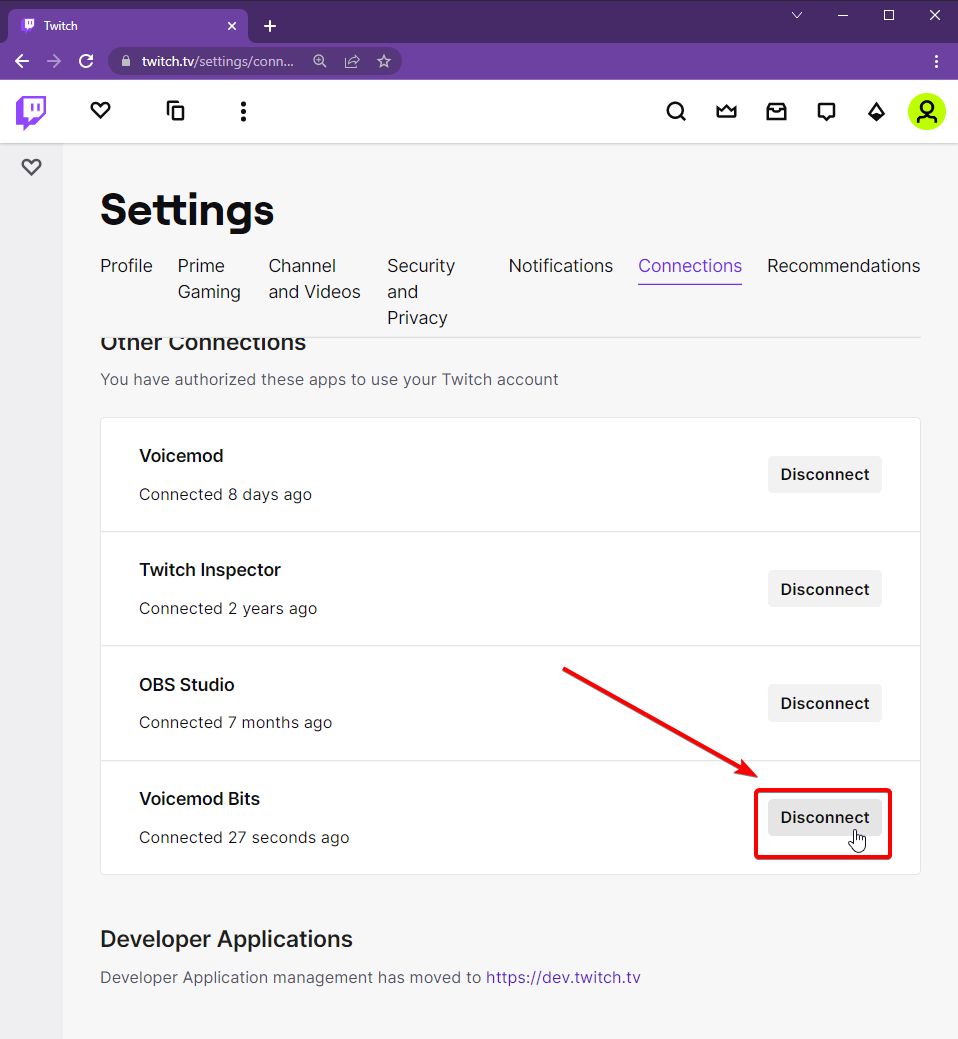Open Browse via the copy-pages icon
958x1039 pixels.
(x=175, y=111)
